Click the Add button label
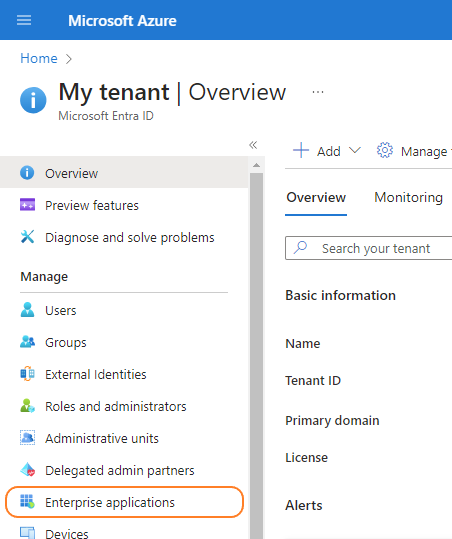Image resolution: width=452 pixels, height=539 pixels. click(x=329, y=151)
